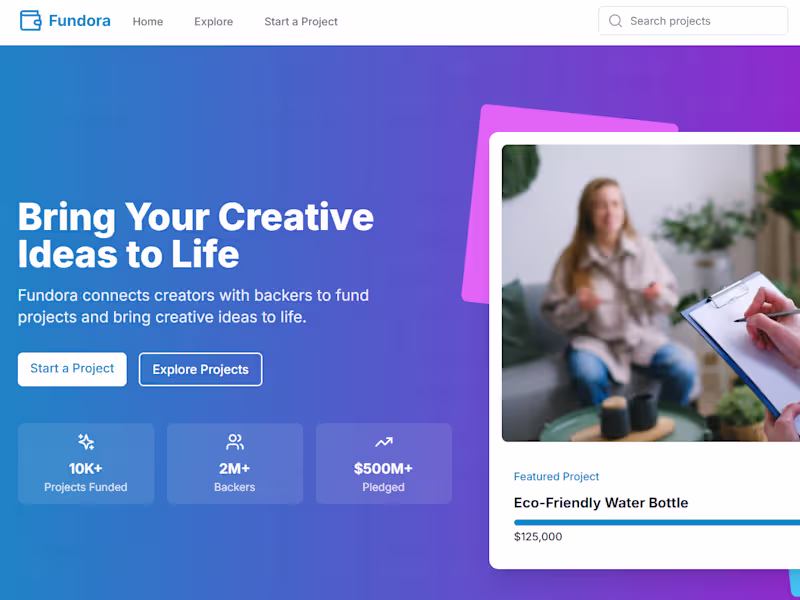Click the white Start a Project button
This screenshot has height=600, width=800.
(x=72, y=369)
